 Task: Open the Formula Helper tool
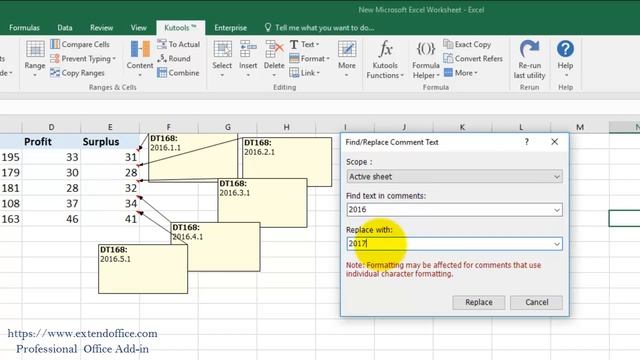425,60
